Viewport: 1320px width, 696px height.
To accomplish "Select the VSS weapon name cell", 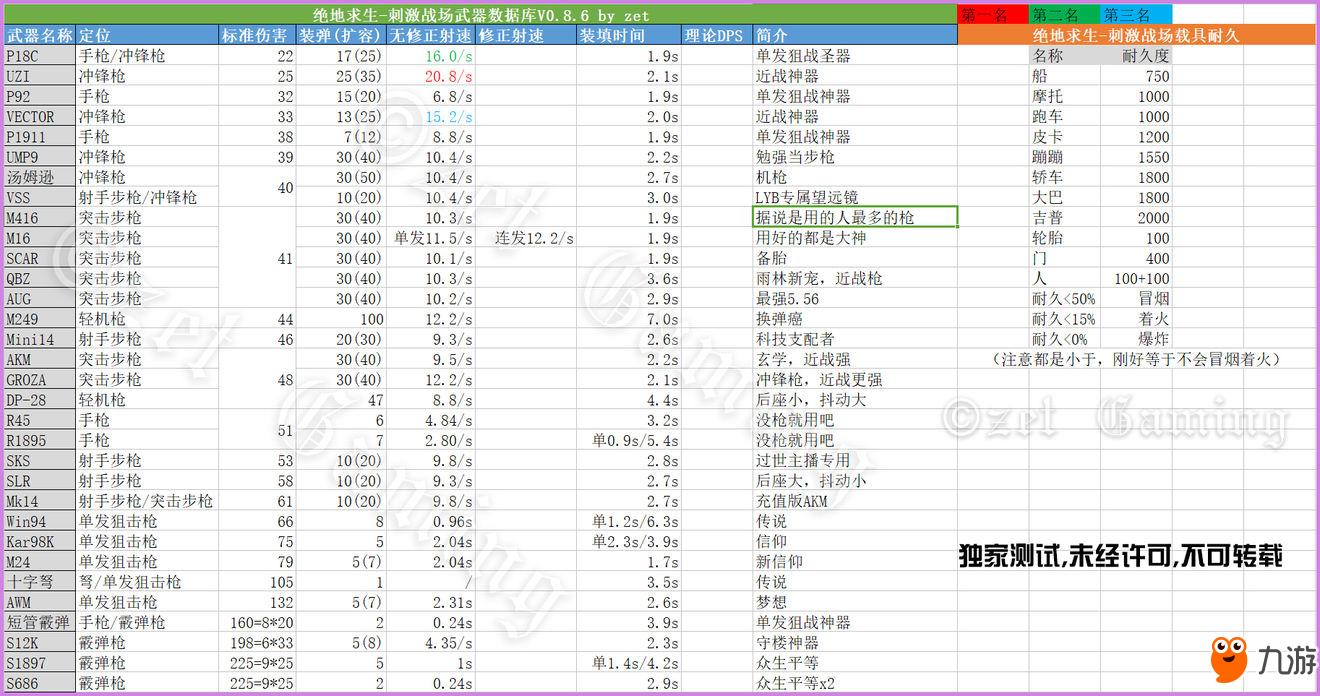I will coord(39,198).
